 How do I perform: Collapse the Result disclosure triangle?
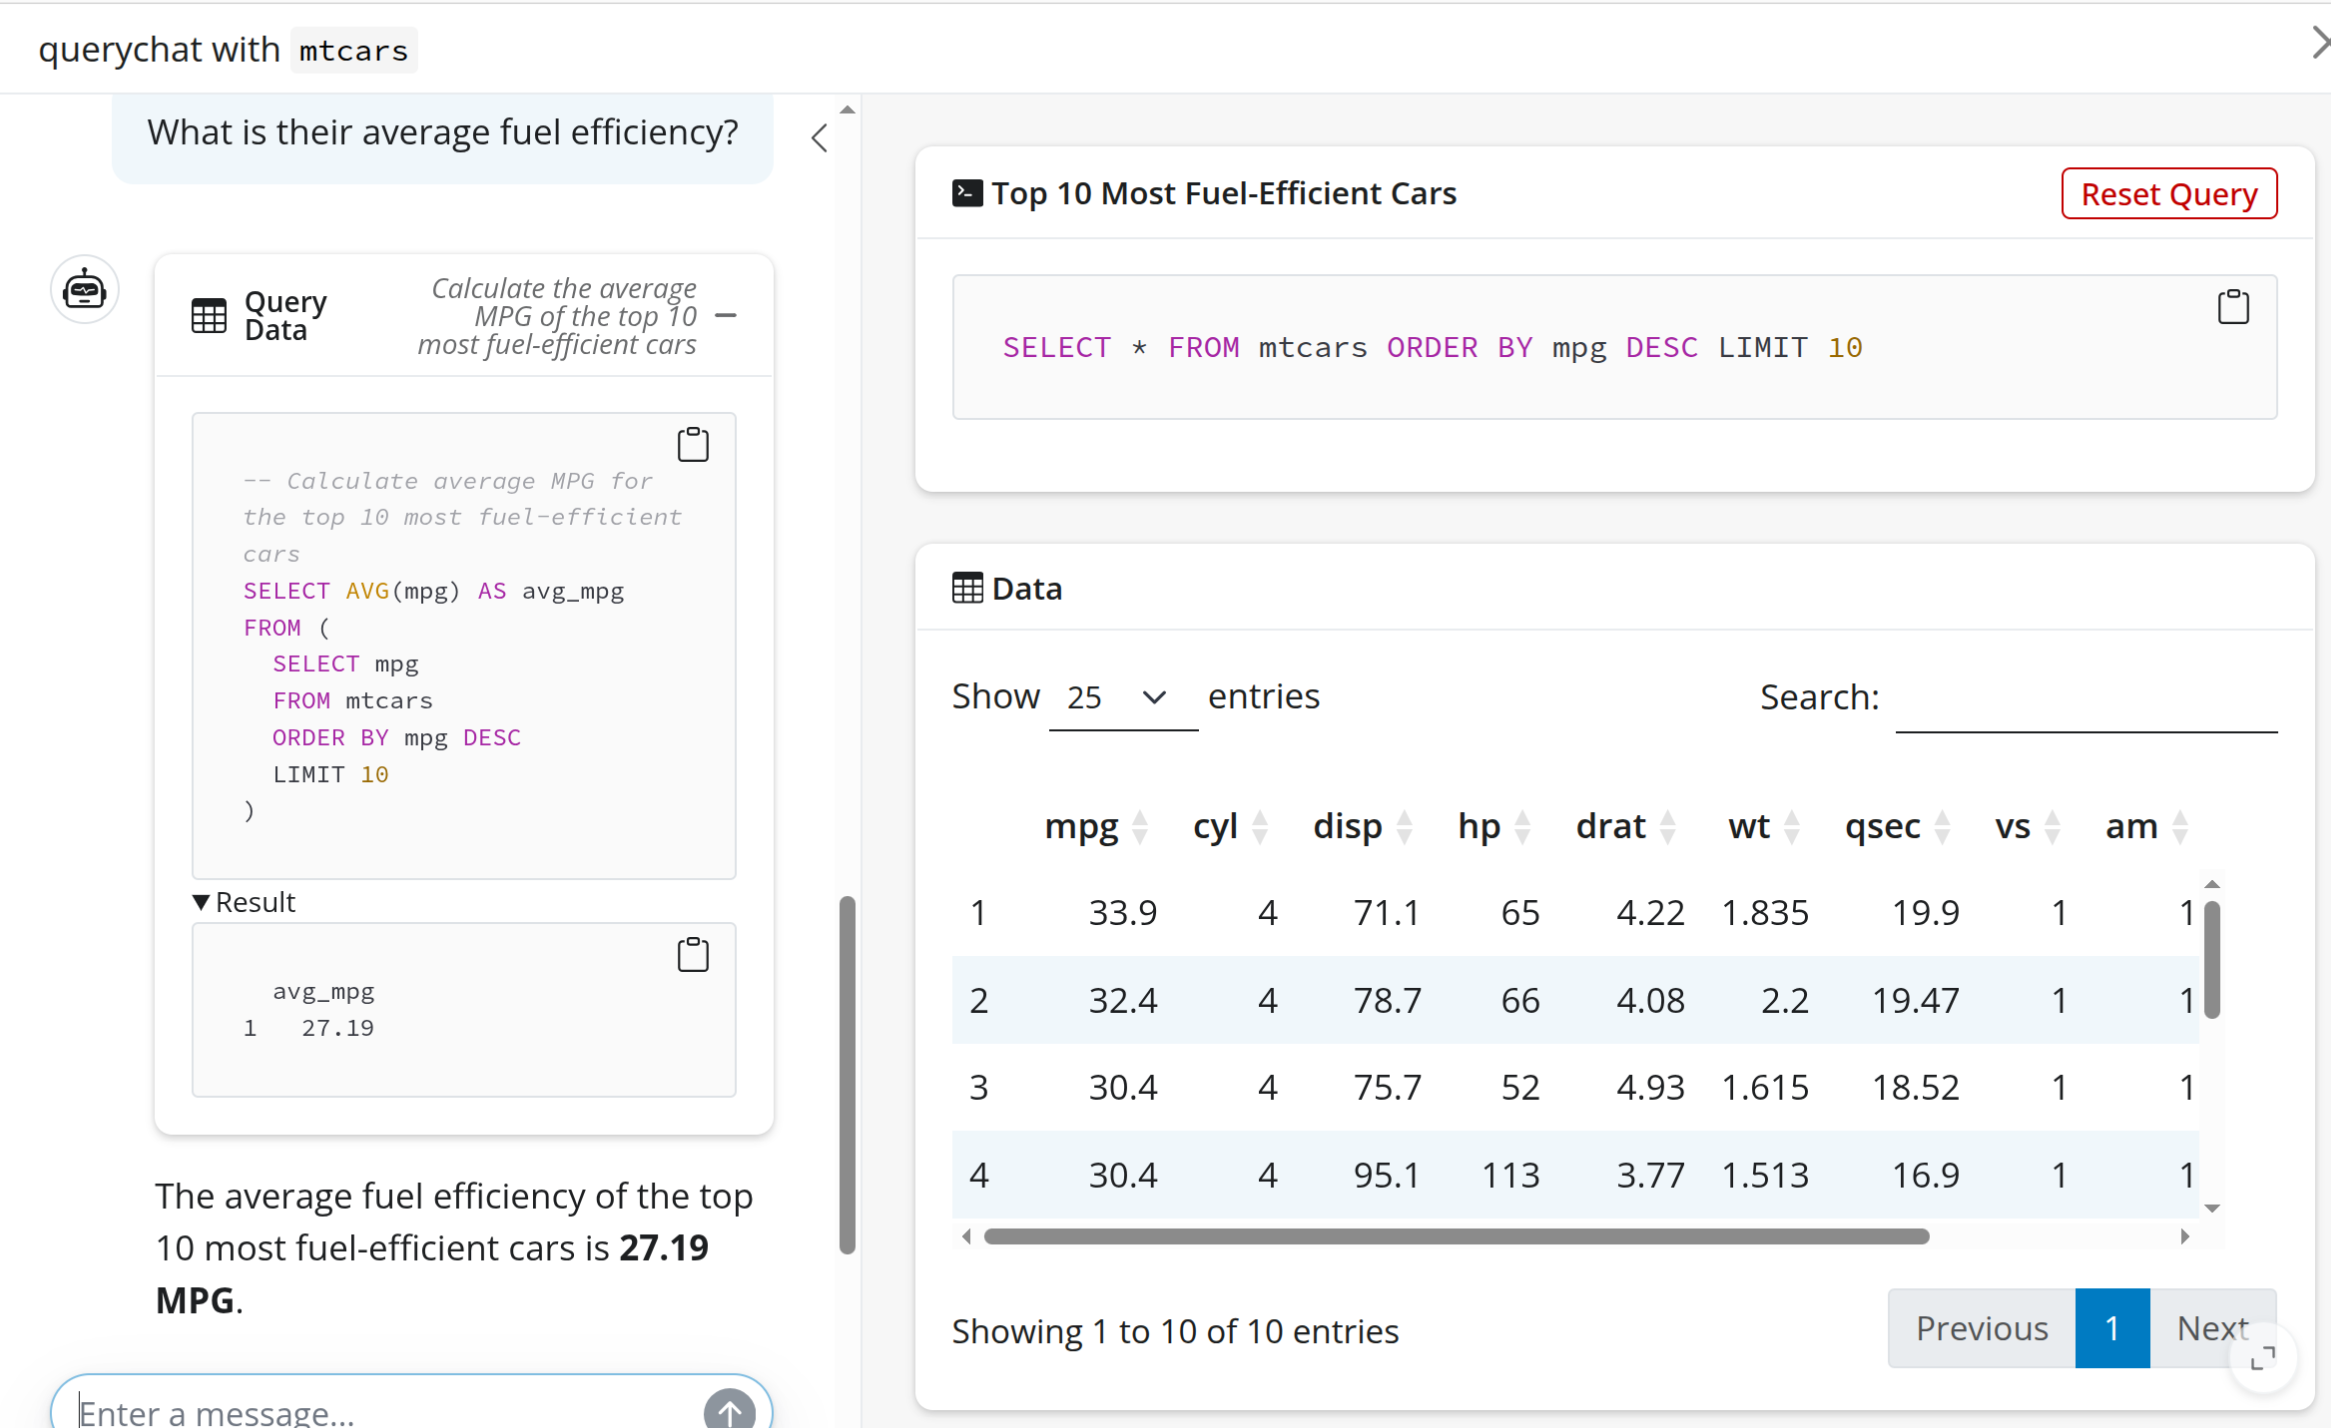click(201, 902)
